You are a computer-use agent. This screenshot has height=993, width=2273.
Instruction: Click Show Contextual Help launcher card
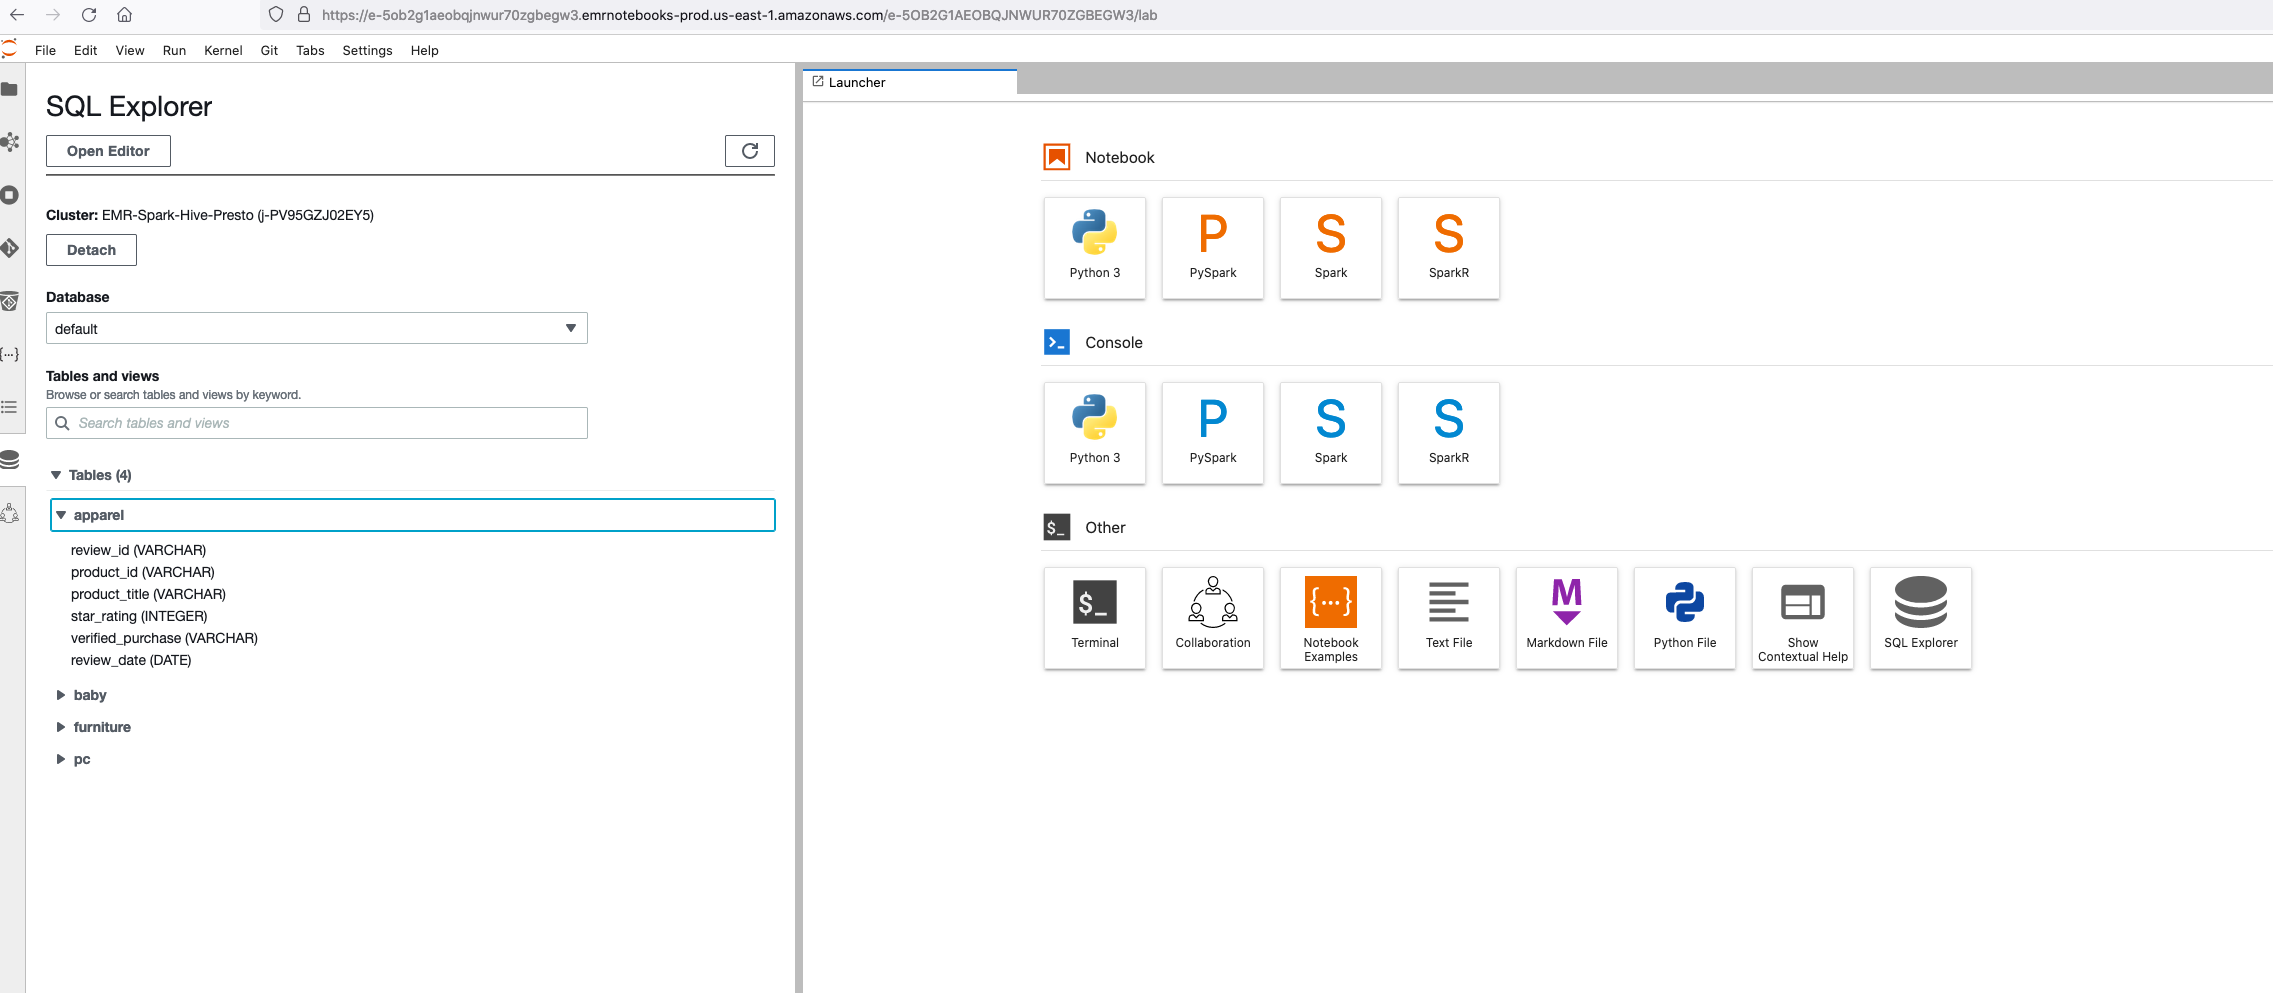1803,618
